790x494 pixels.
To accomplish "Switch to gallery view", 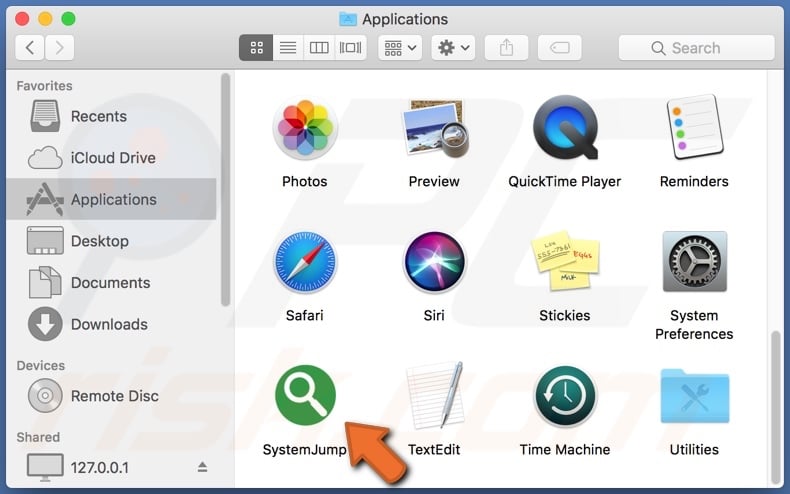I will [350, 48].
